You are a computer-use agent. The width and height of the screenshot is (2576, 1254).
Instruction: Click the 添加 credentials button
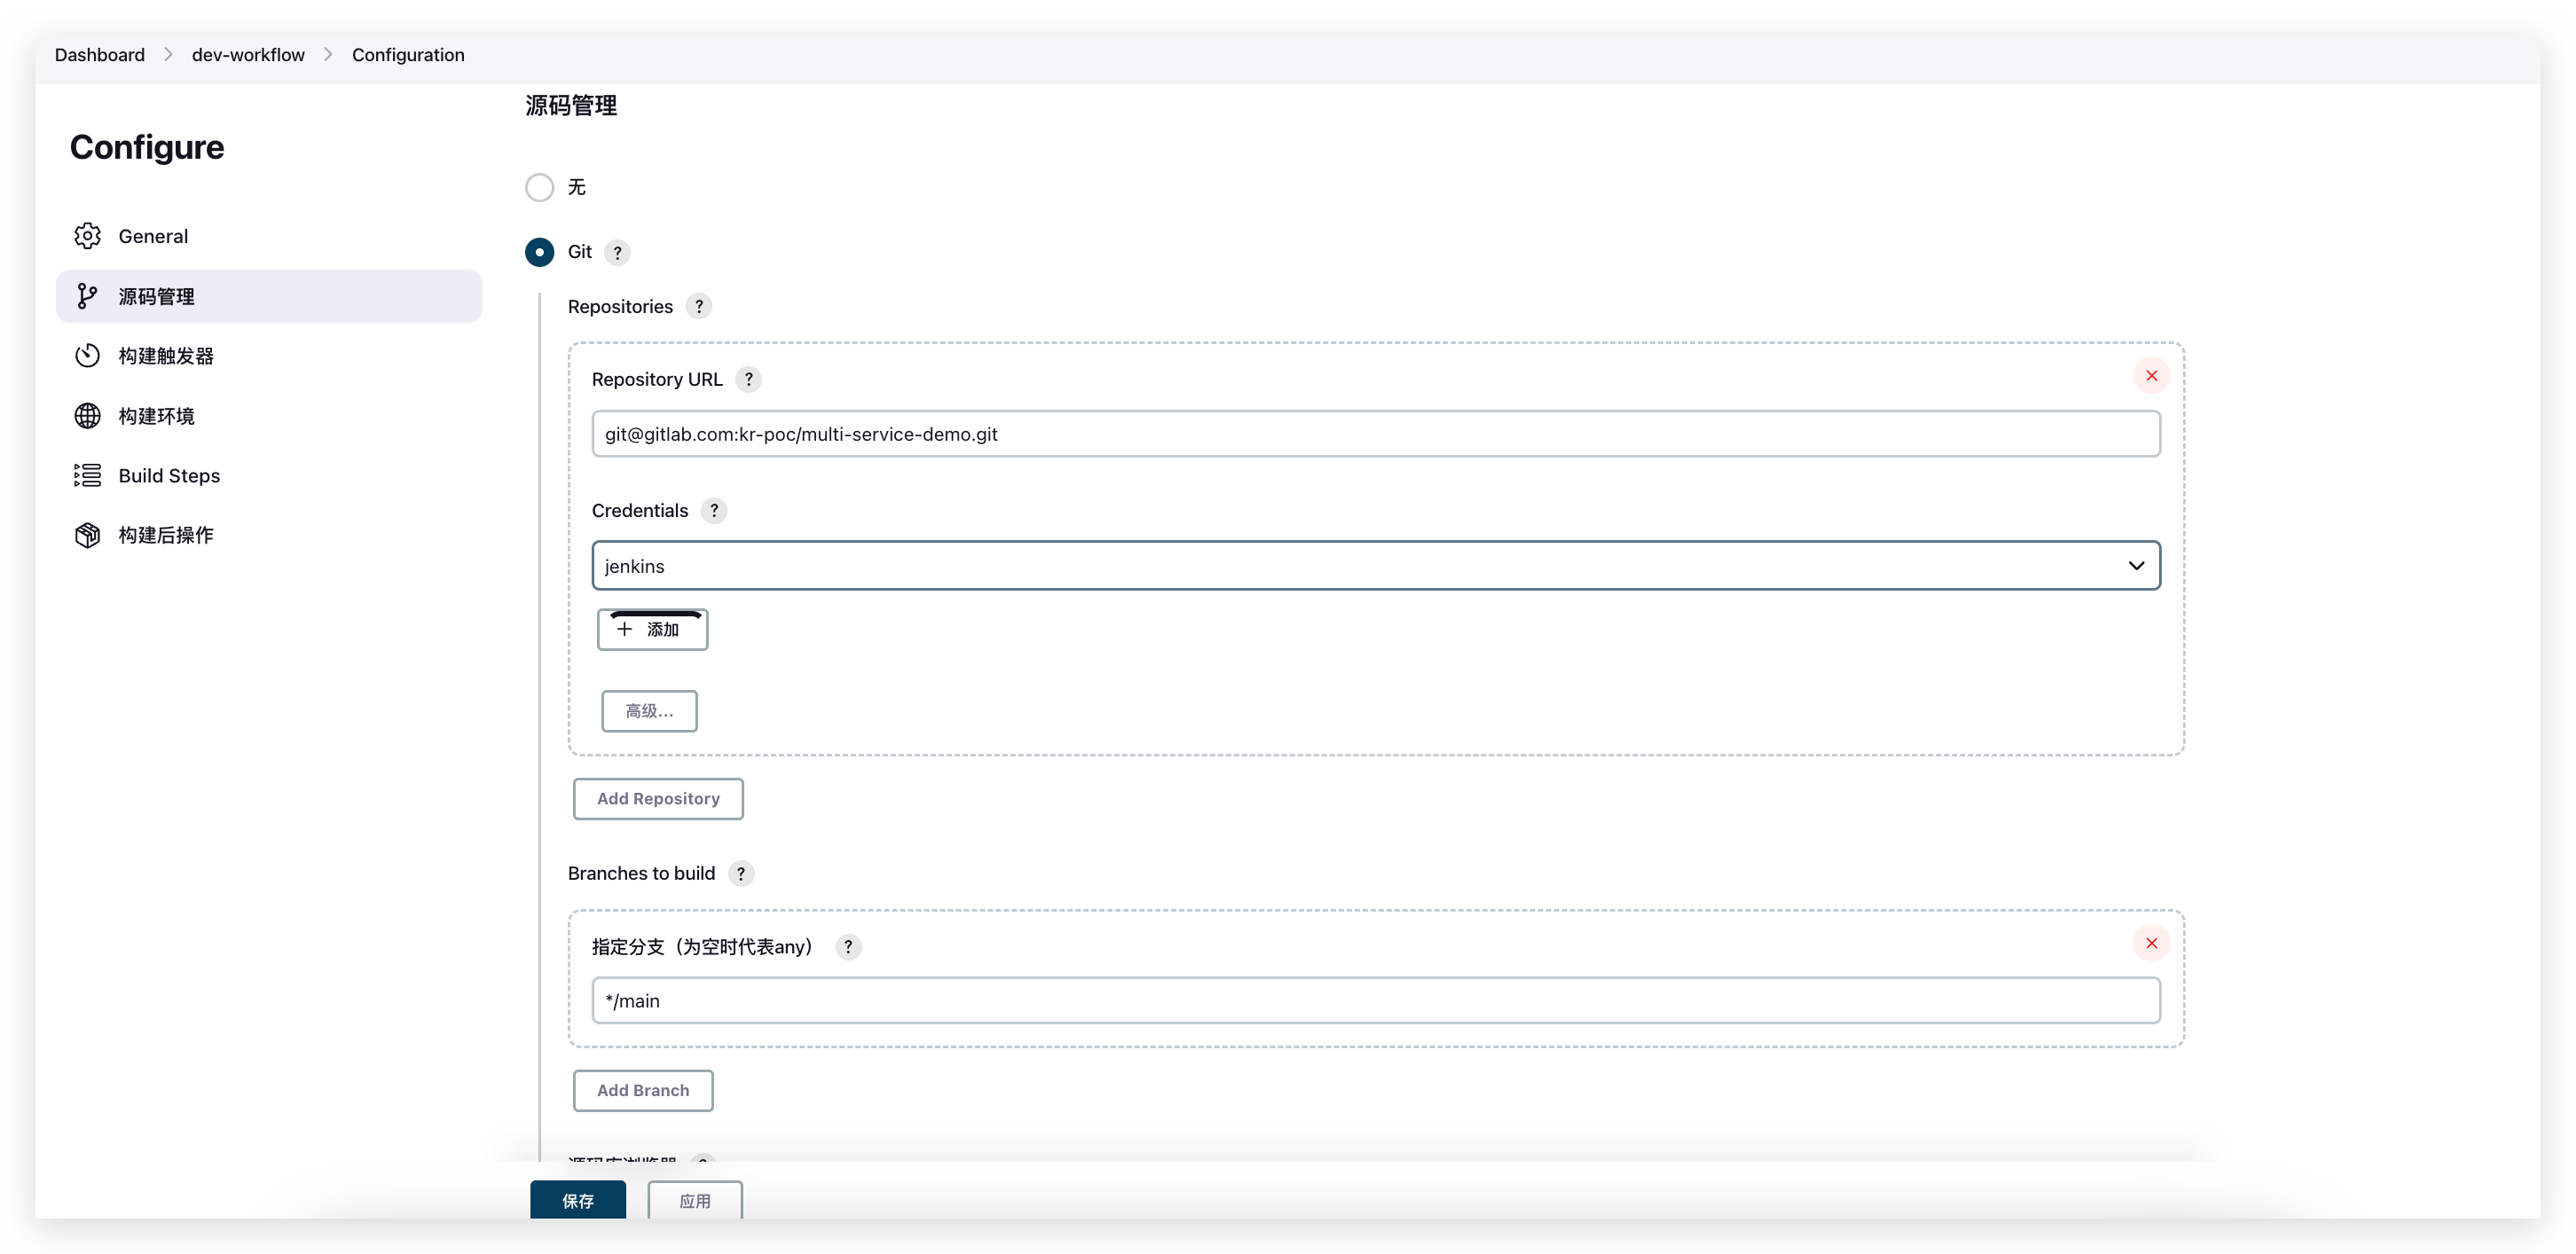point(652,629)
